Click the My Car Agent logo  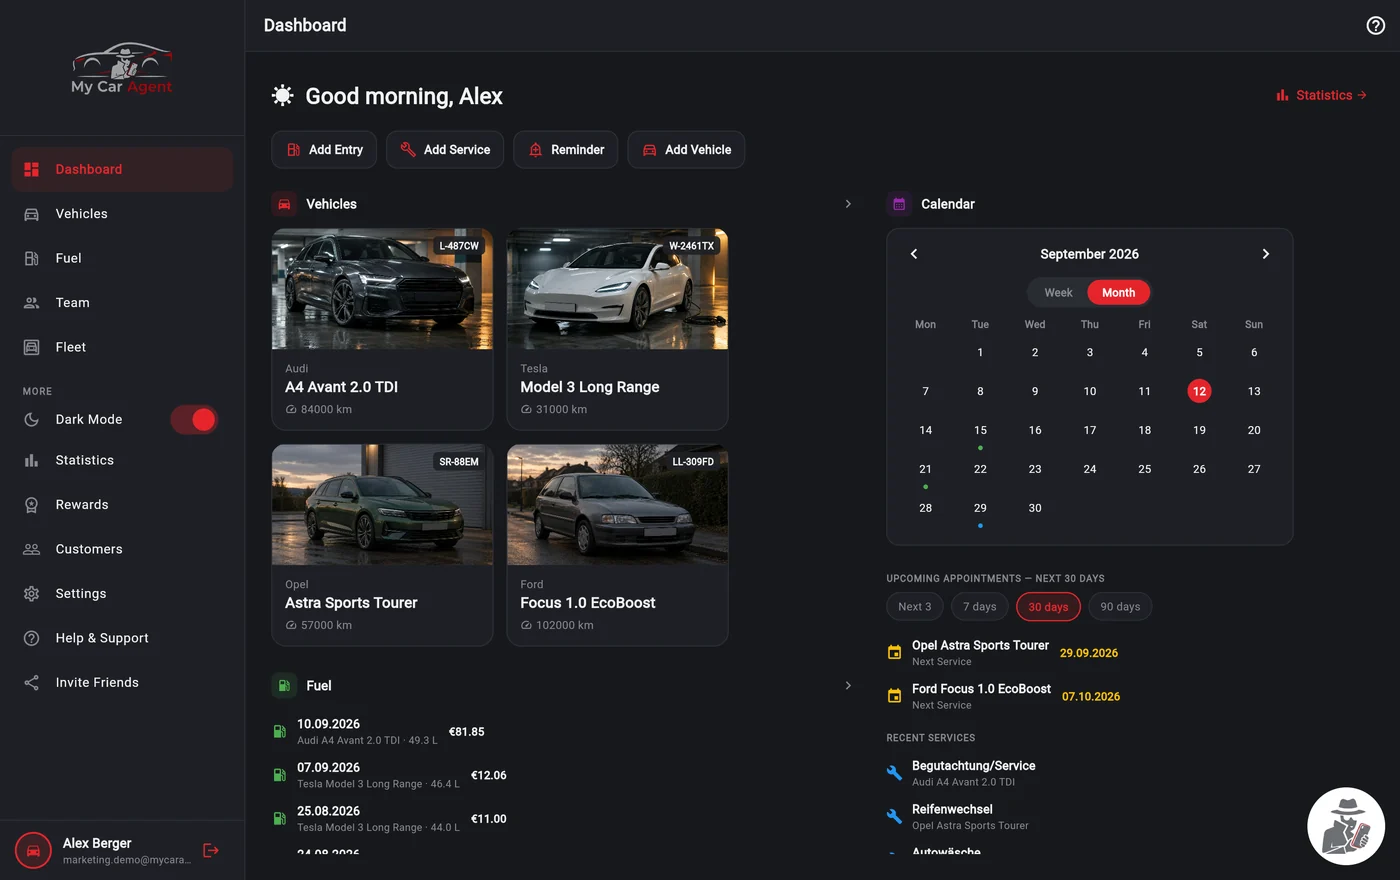pyautogui.click(x=122, y=69)
